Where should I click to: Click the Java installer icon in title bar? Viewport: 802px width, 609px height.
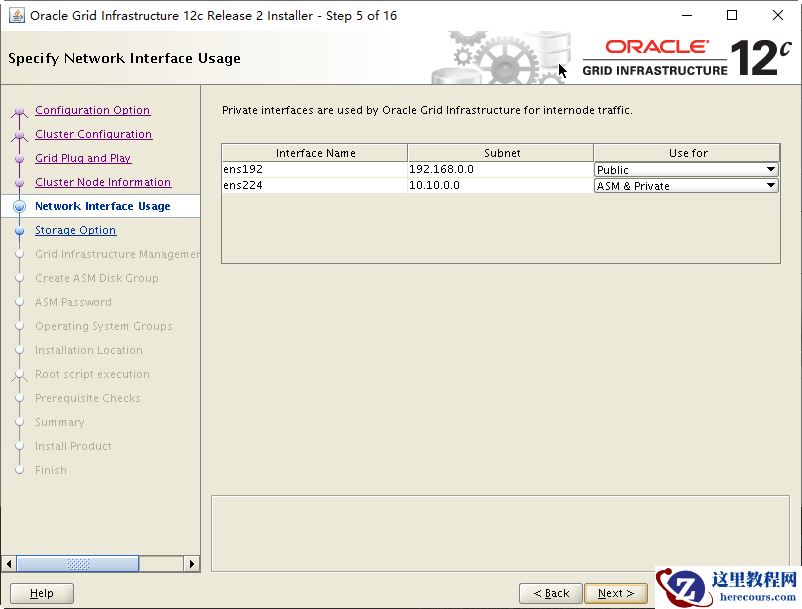point(17,15)
